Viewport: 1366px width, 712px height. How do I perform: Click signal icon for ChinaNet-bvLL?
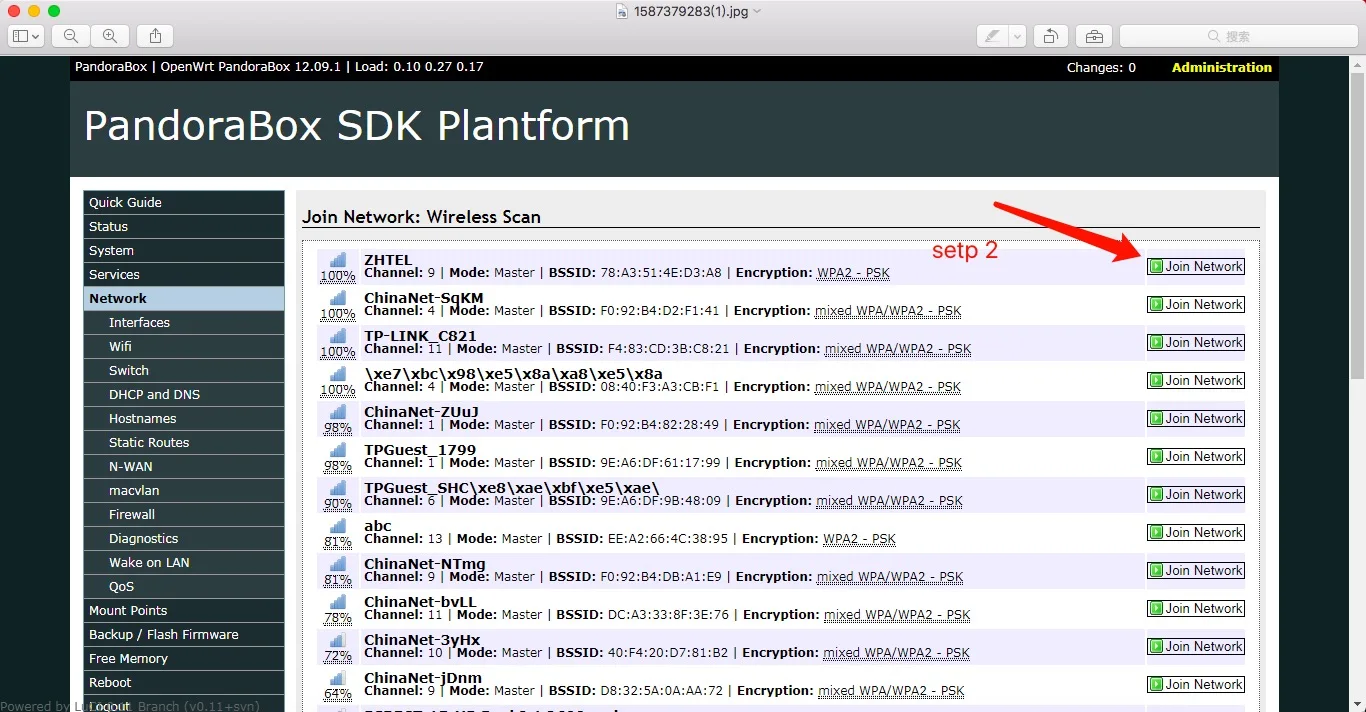pos(338,602)
